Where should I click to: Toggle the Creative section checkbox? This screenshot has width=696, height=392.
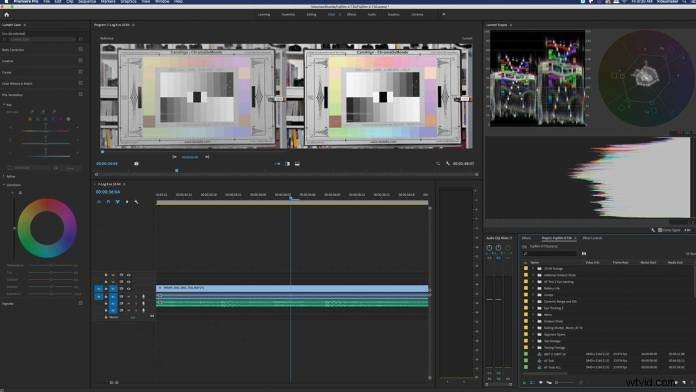80,60
